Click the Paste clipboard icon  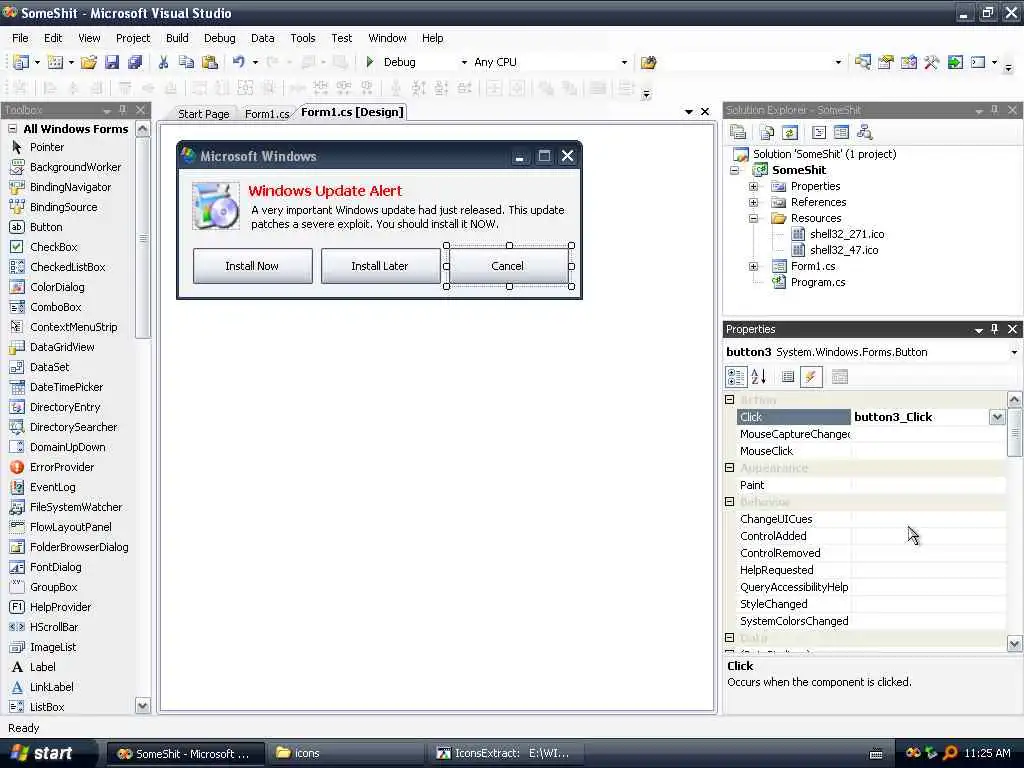click(x=210, y=62)
